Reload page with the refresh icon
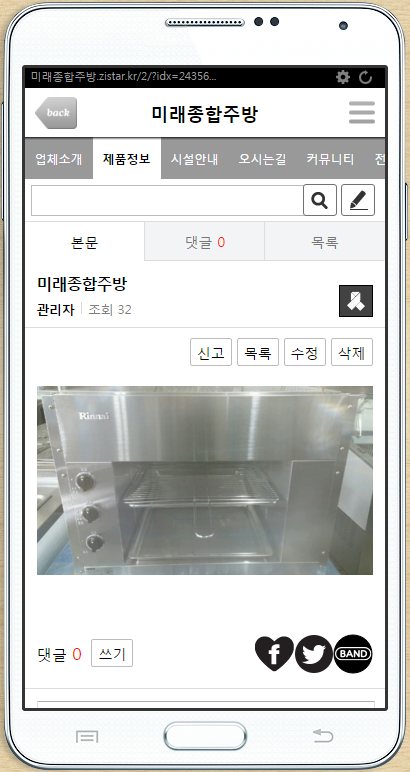The height and width of the screenshot is (772, 410). pyautogui.click(x=365, y=77)
